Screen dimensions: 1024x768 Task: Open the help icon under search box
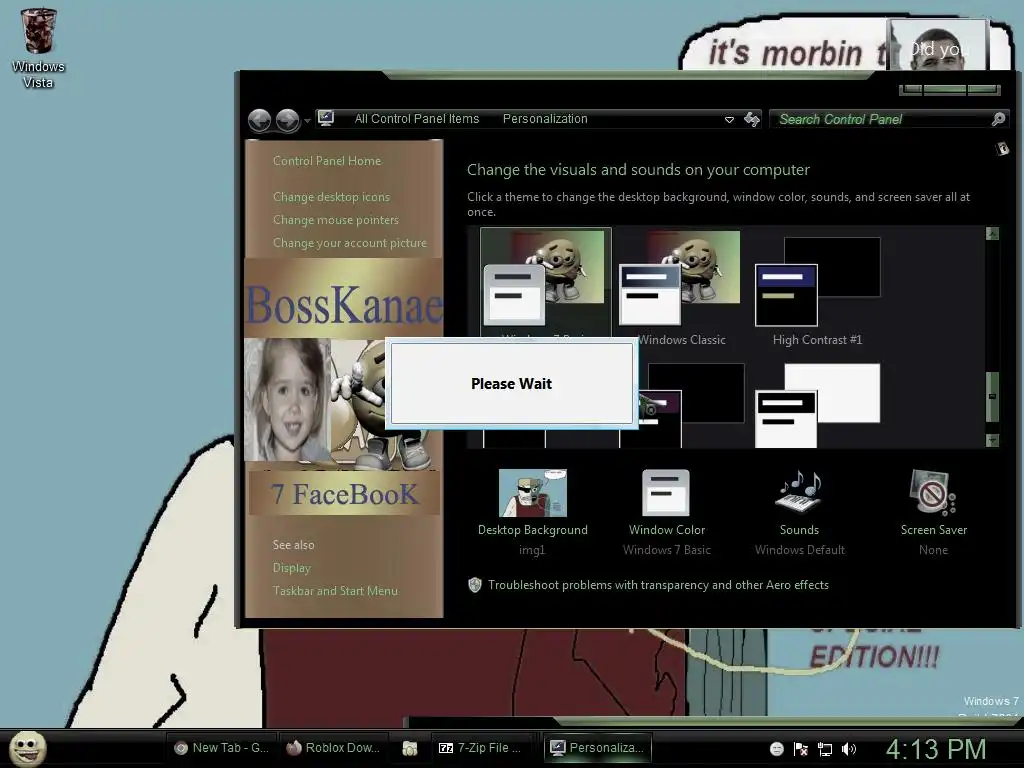[x=1002, y=149]
